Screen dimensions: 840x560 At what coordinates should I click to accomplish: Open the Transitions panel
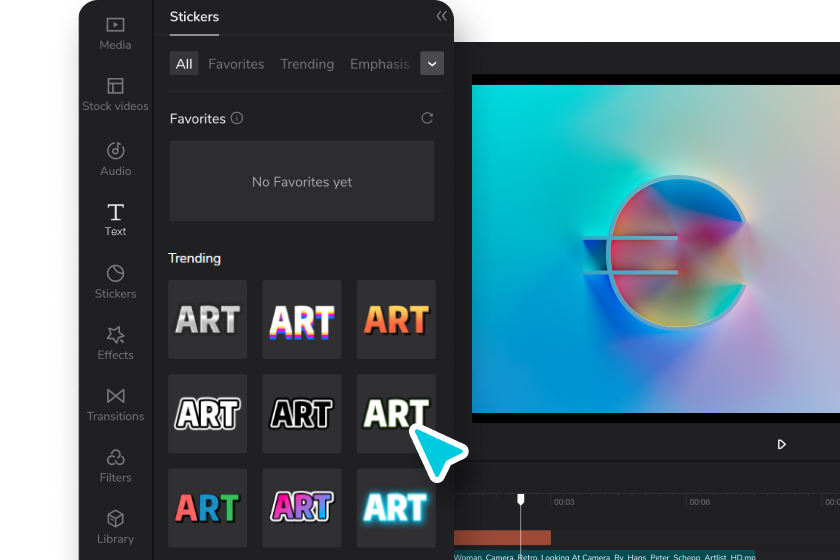[115, 405]
